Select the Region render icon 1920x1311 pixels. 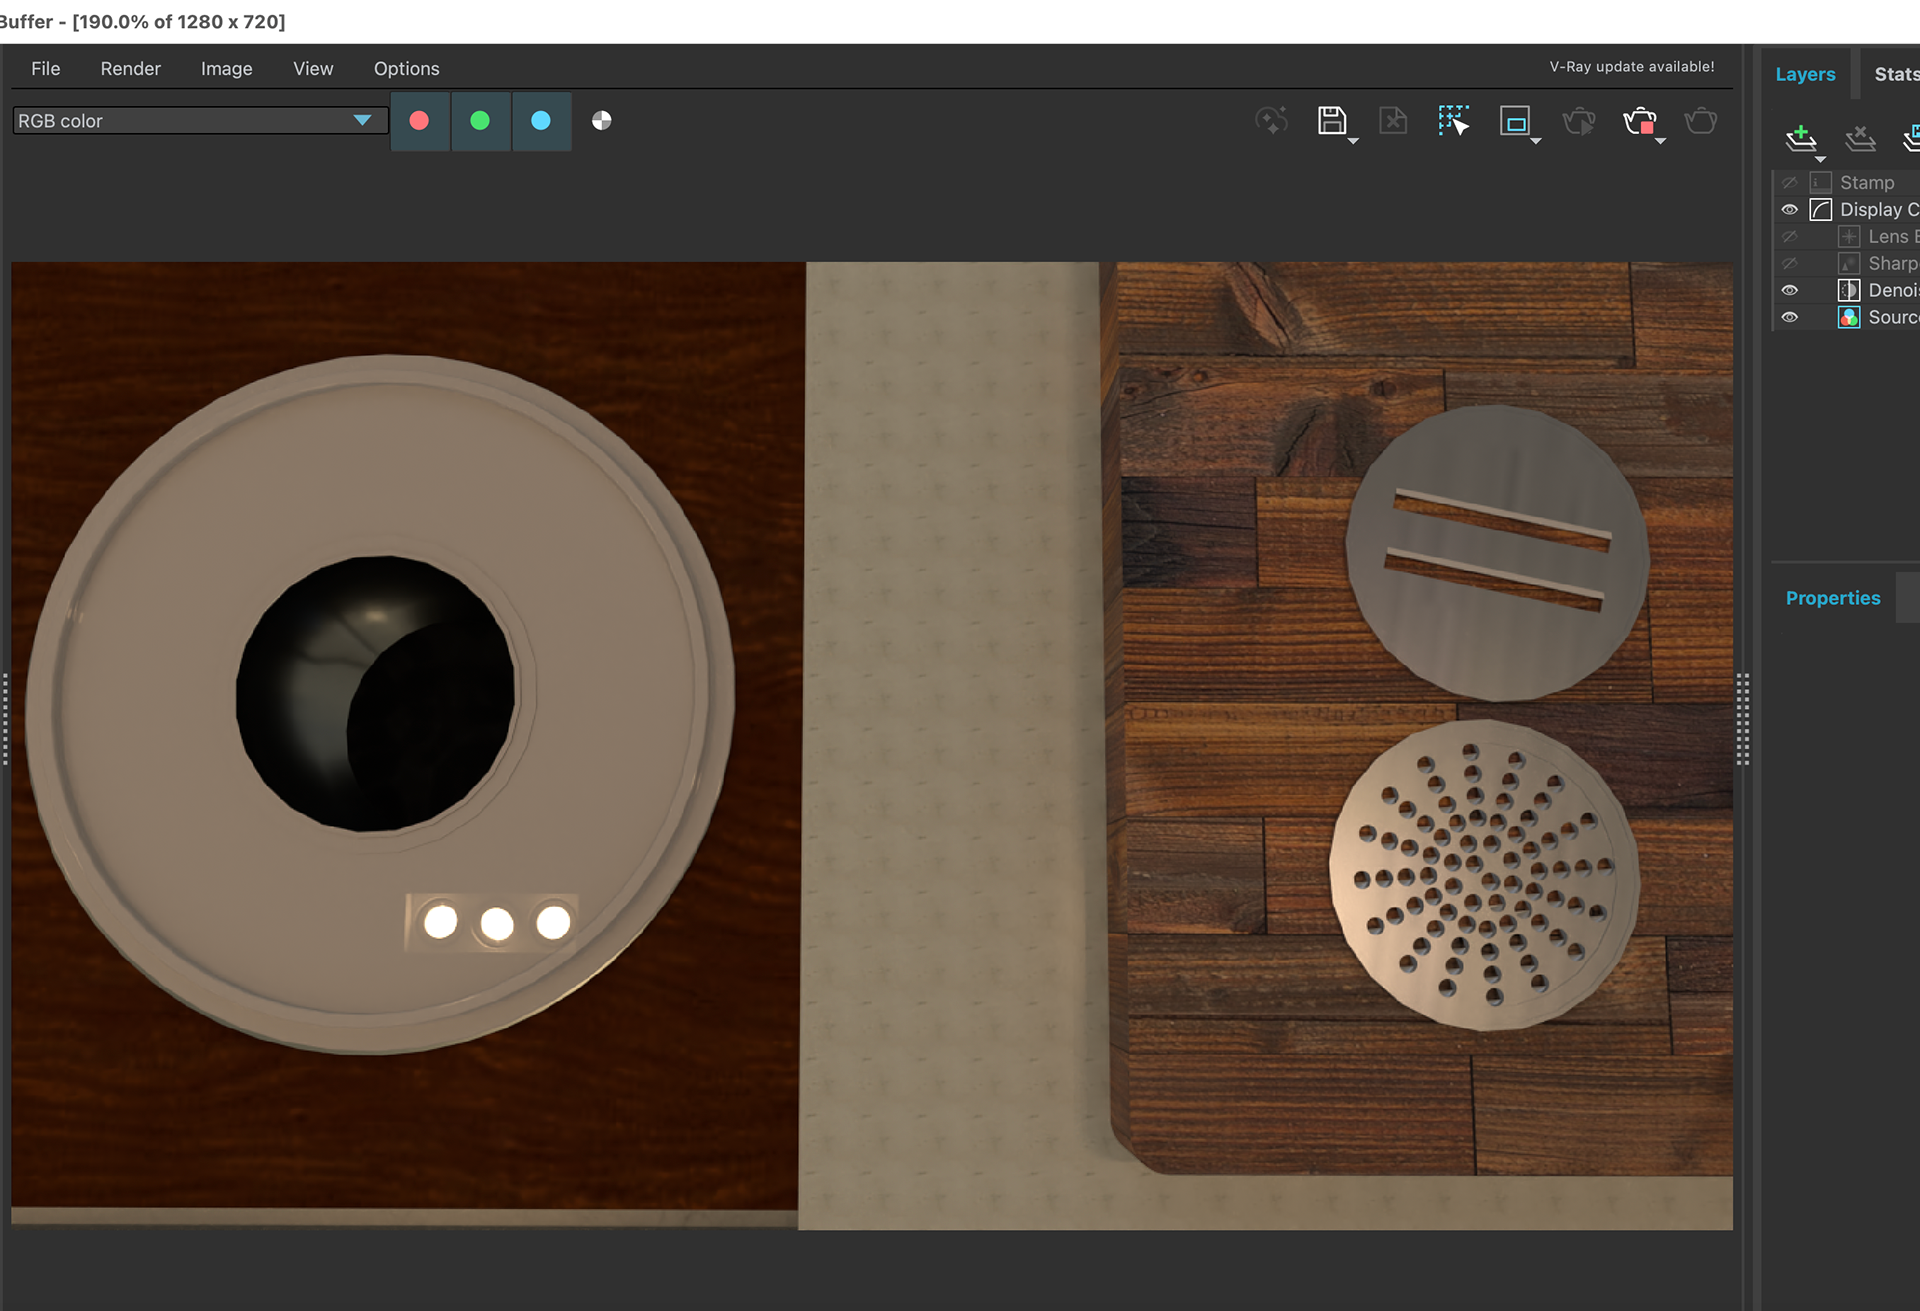1515,121
